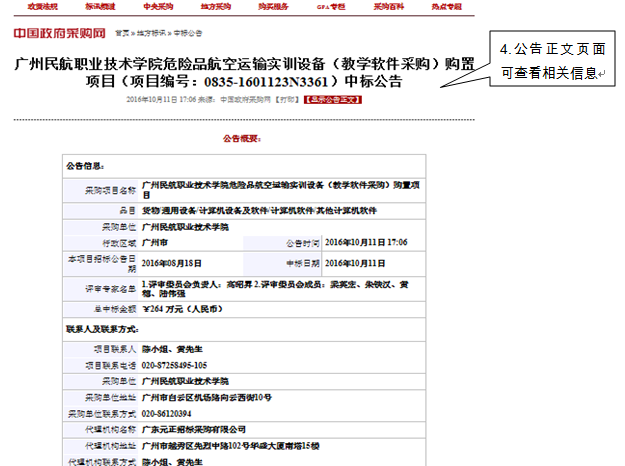Image resolution: width=625 pixels, height=466 pixels.
Task: Open the 标讯频道 navigation tab
Action: click(99, 6)
